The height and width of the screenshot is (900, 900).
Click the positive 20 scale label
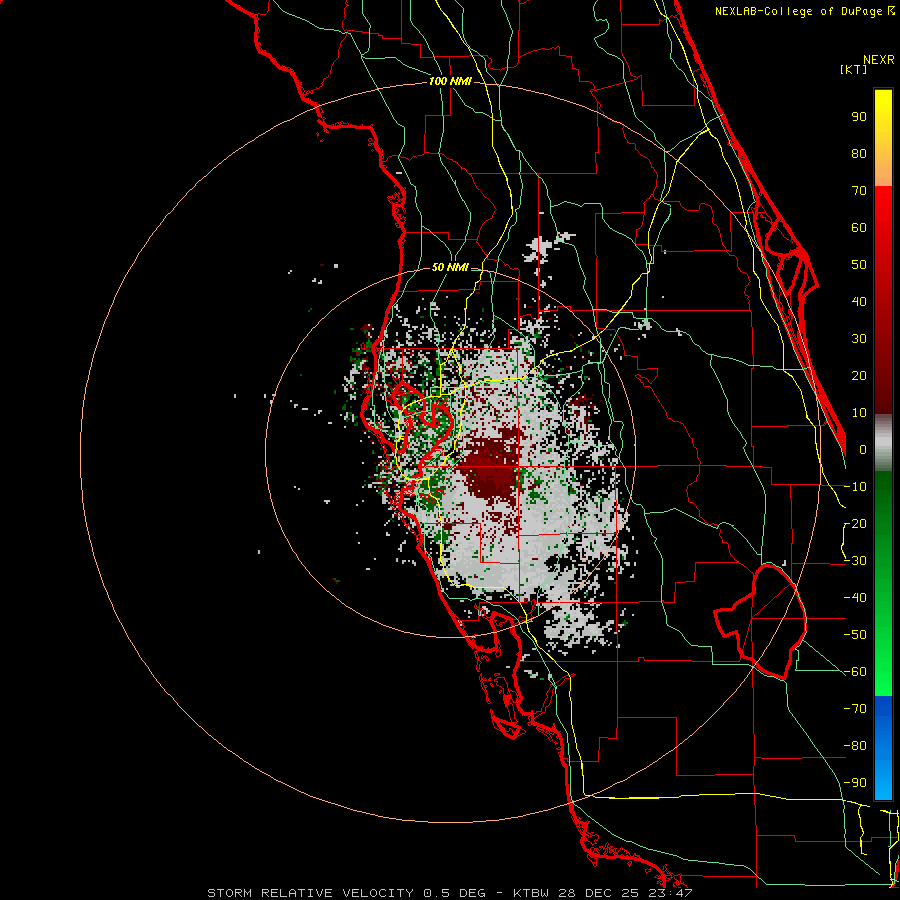click(x=859, y=376)
